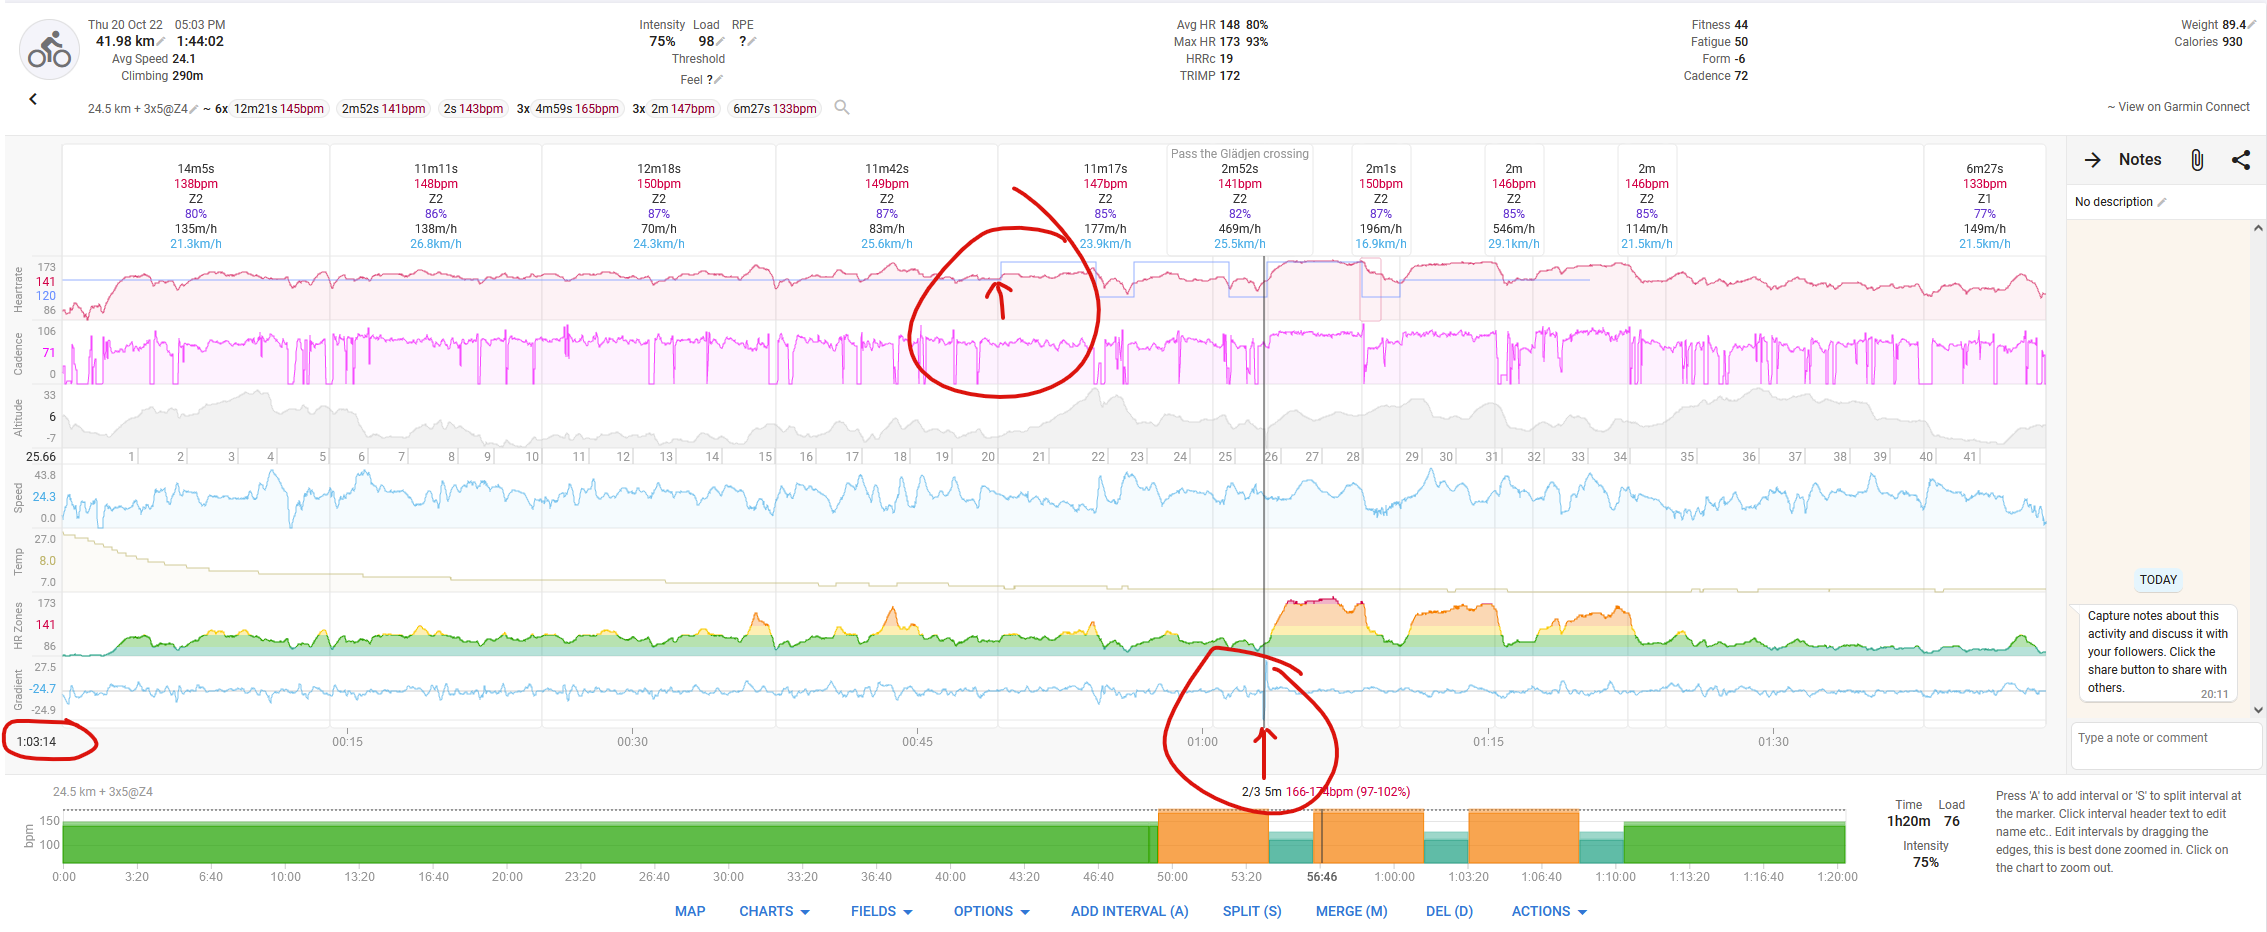Collapse Notes panel with the arrow icon
This screenshot has width=2267, height=932.
point(2092,160)
